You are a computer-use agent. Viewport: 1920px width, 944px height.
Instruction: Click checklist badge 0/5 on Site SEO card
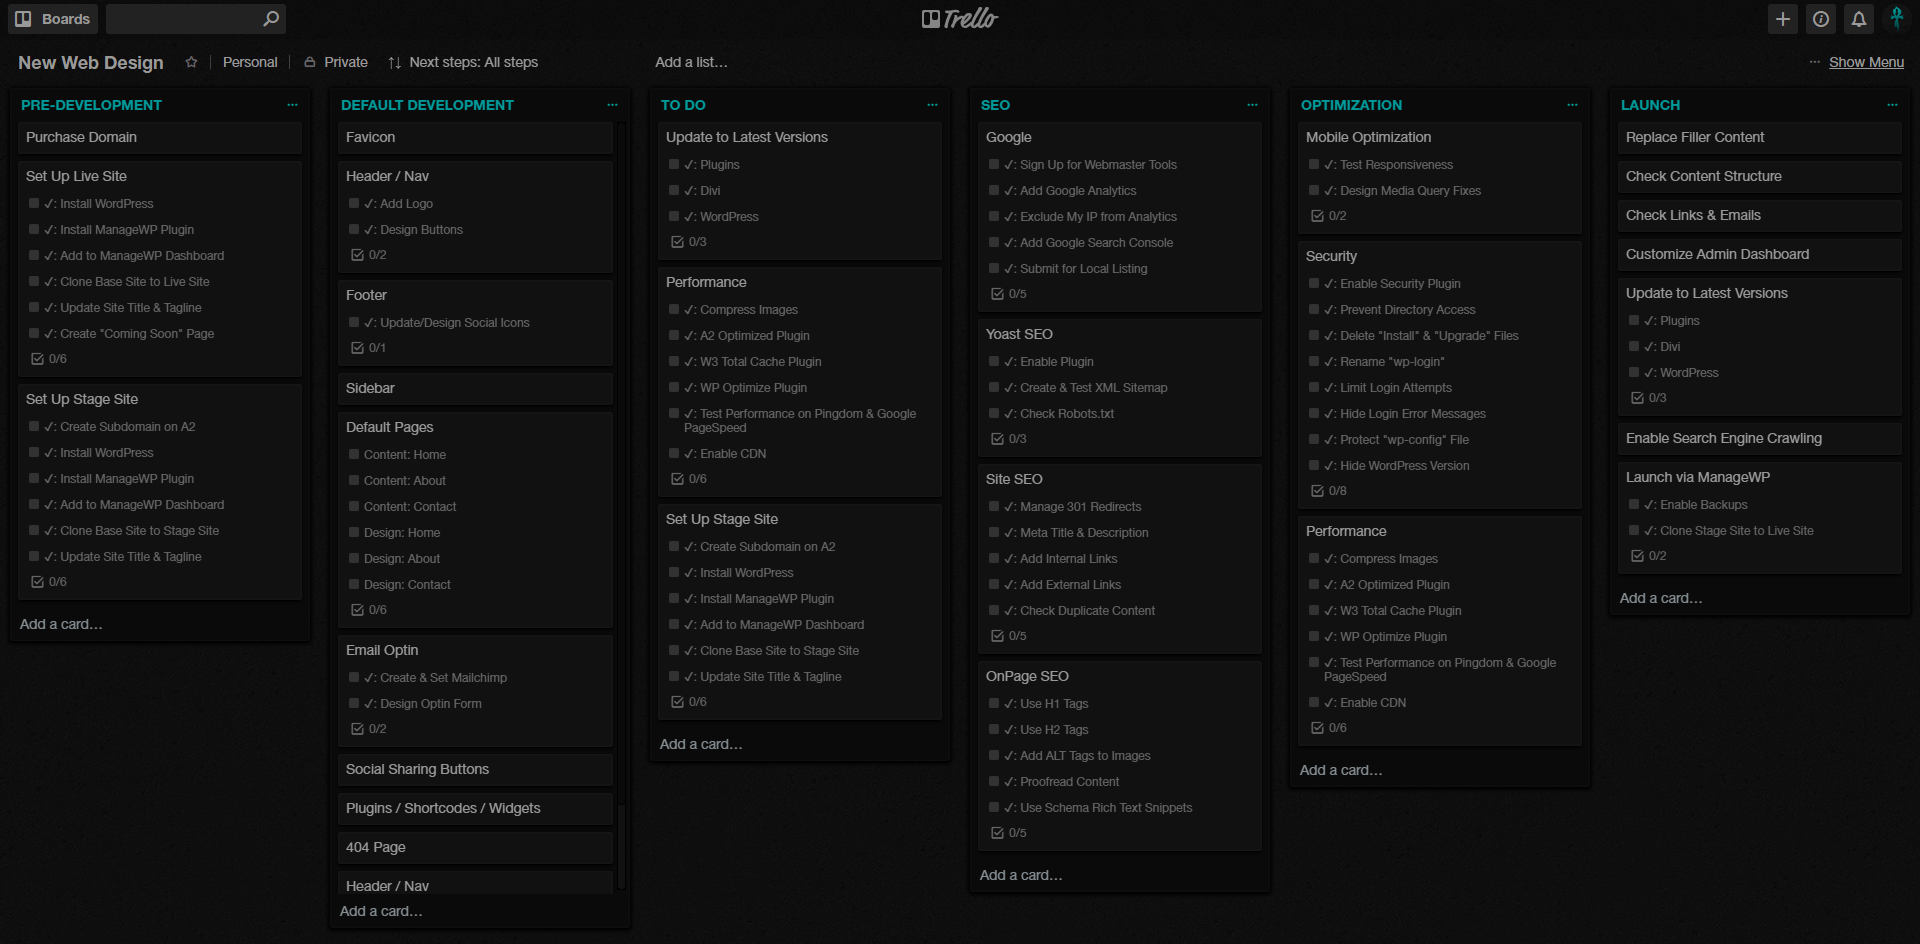1009,636
